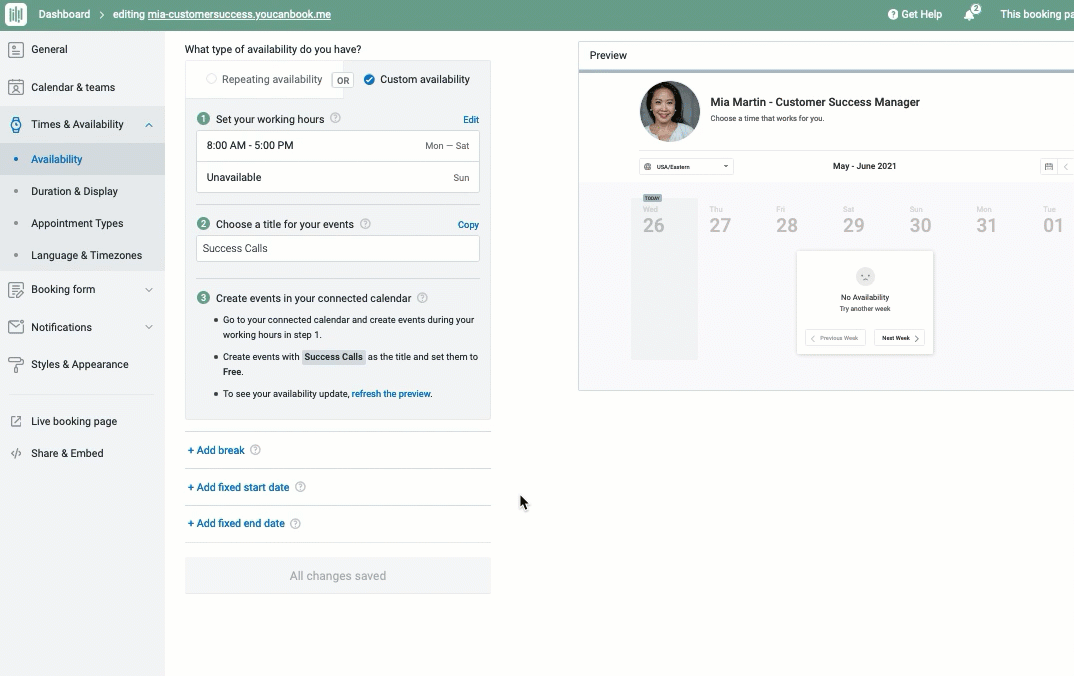Click the General sidebar icon
Image resolution: width=1074 pixels, height=676 pixels.
[x=16, y=49]
